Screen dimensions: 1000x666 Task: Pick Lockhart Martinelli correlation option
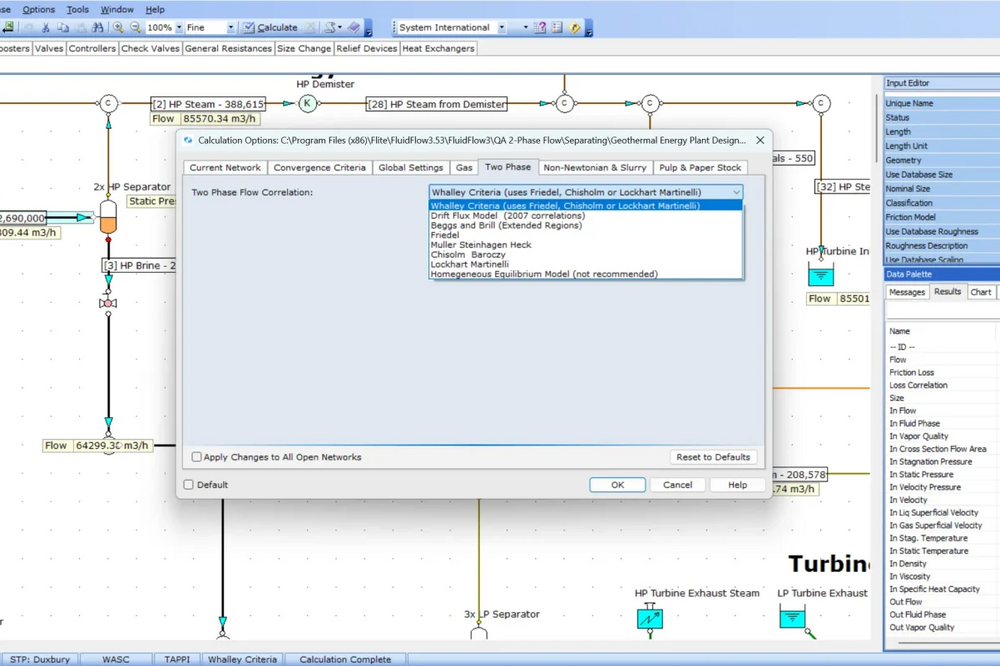click(x=469, y=264)
